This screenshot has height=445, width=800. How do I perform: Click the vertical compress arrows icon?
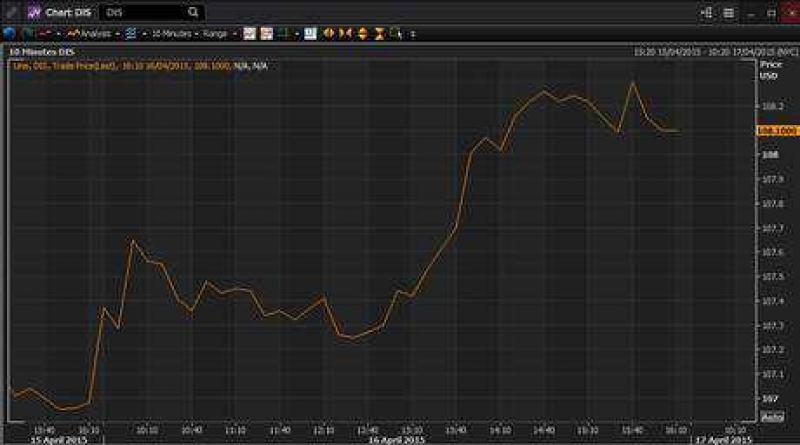(380, 33)
